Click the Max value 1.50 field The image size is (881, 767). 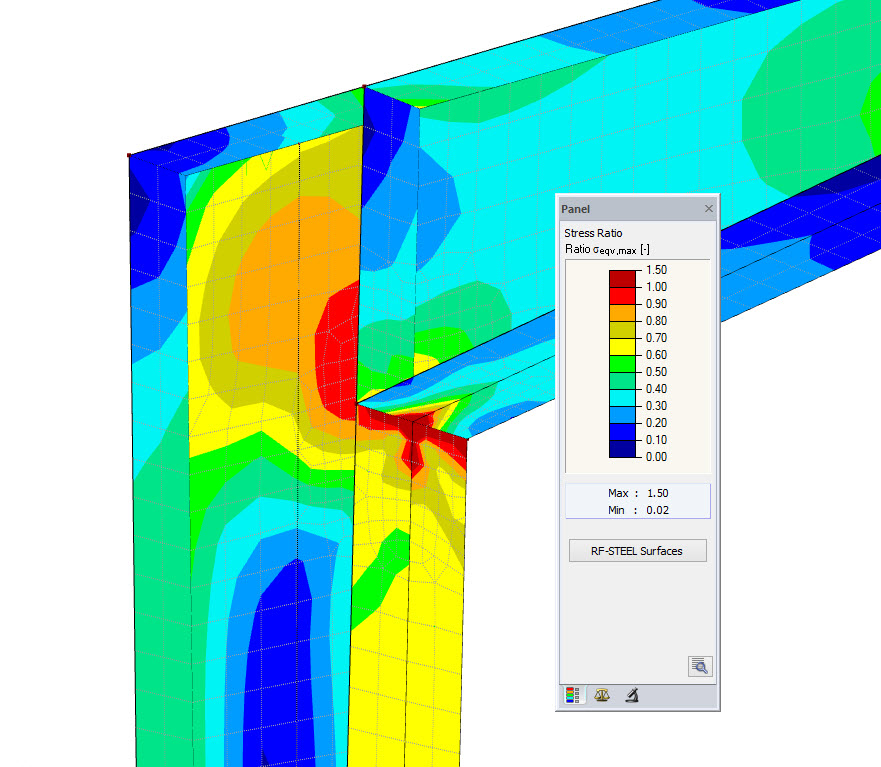637,492
